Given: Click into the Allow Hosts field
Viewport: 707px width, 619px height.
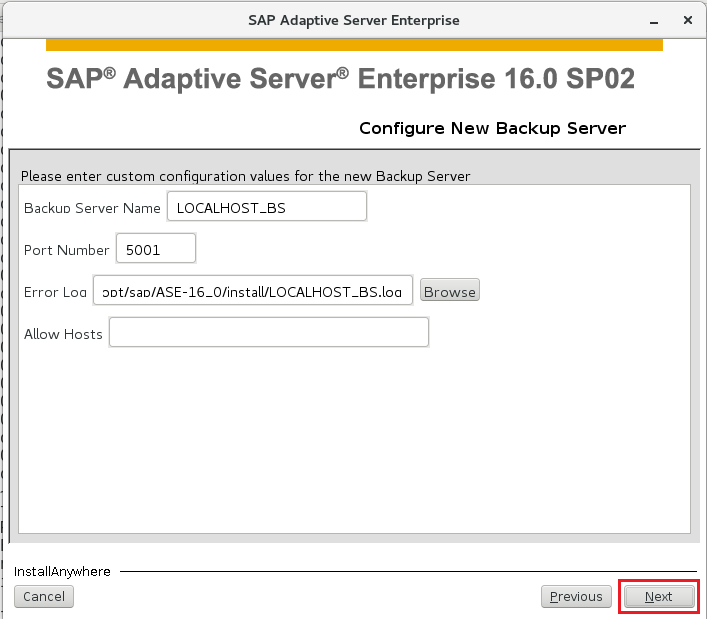Looking at the screenshot, I should [269, 332].
